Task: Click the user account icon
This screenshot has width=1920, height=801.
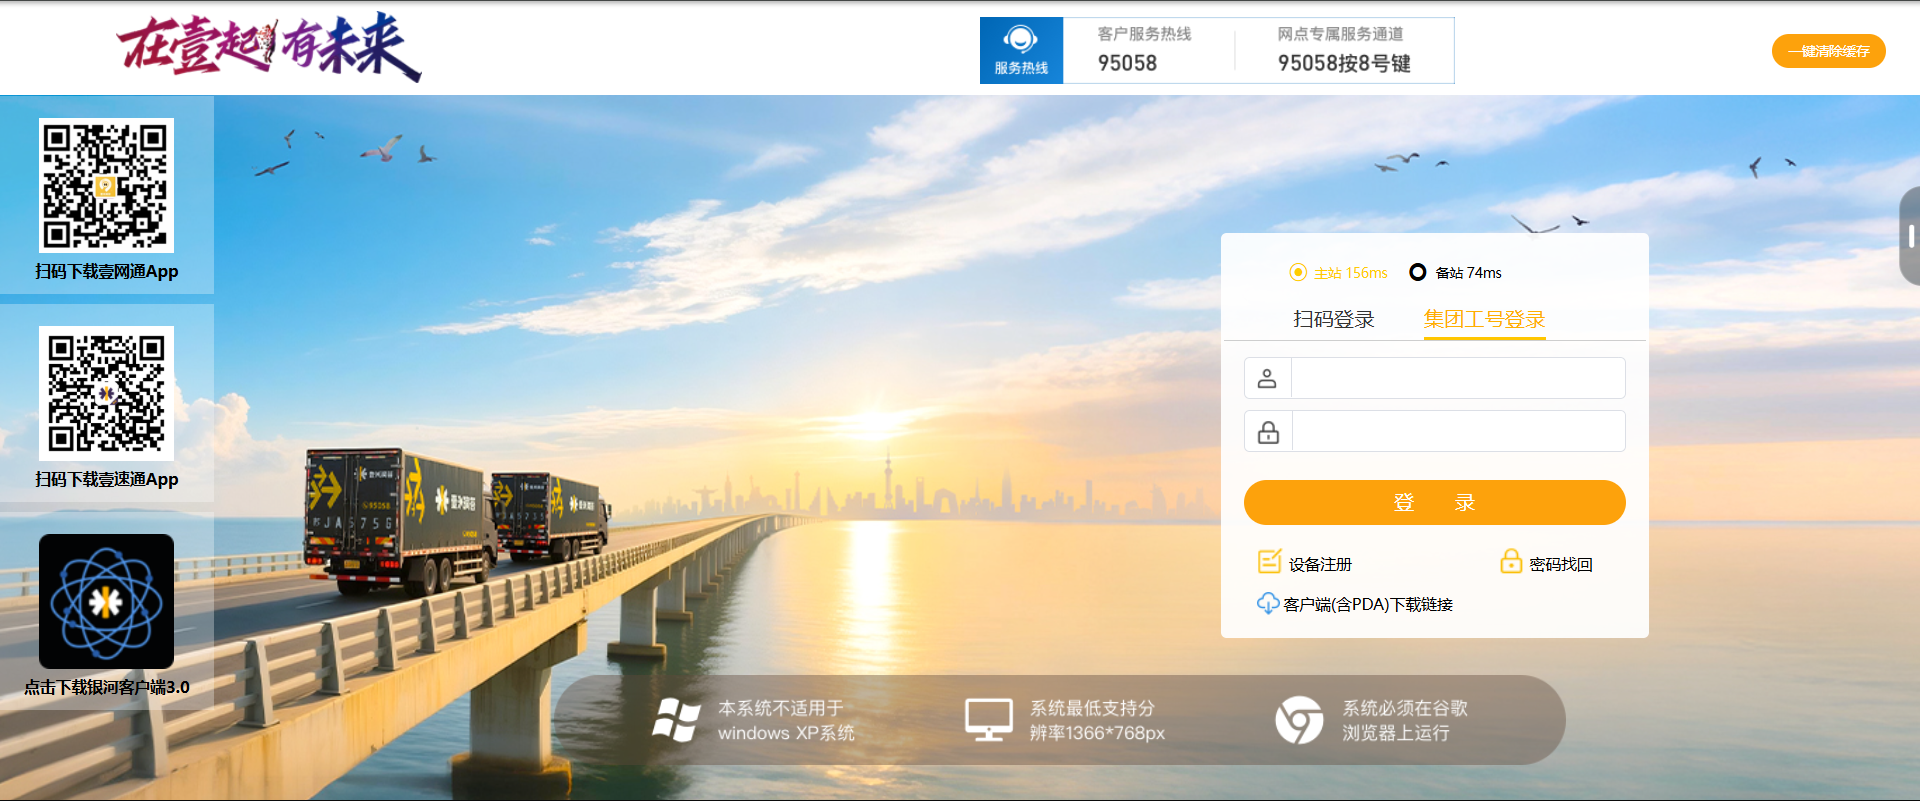Action: [x=1267, y=378]
